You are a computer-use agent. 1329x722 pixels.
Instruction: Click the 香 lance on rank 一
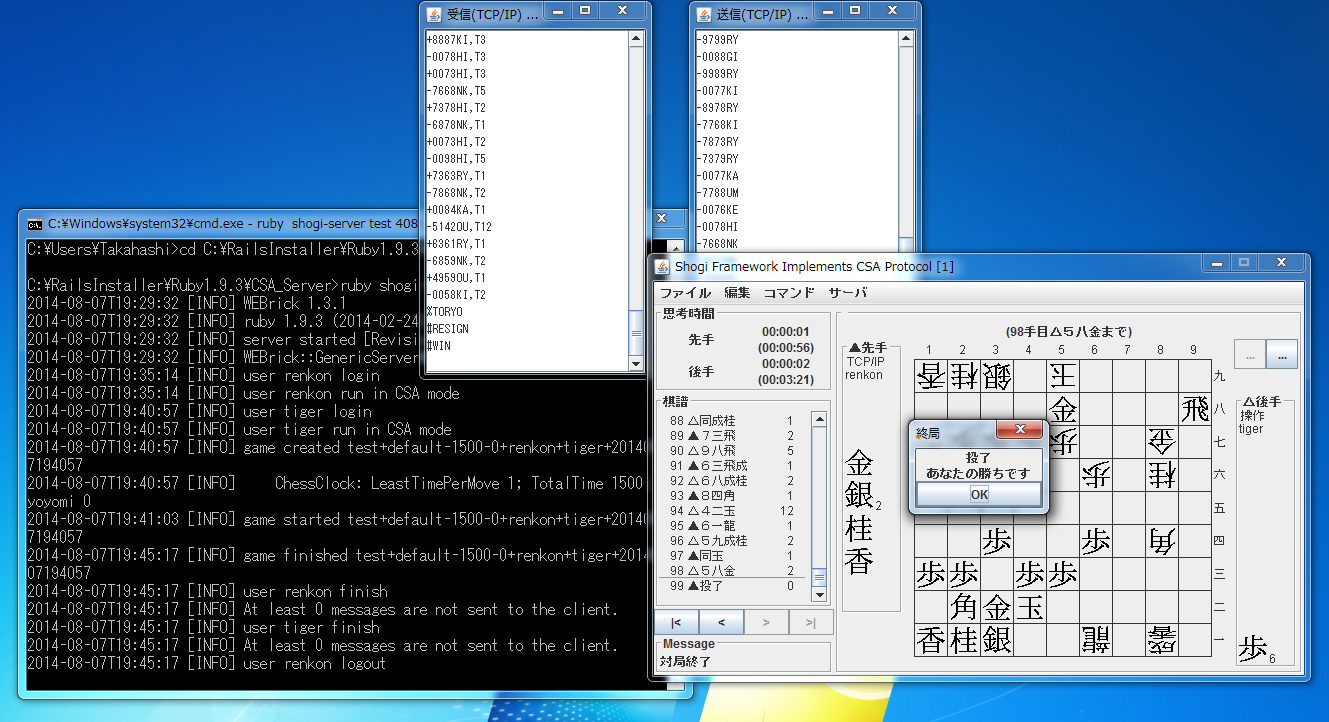pos(931,640)
